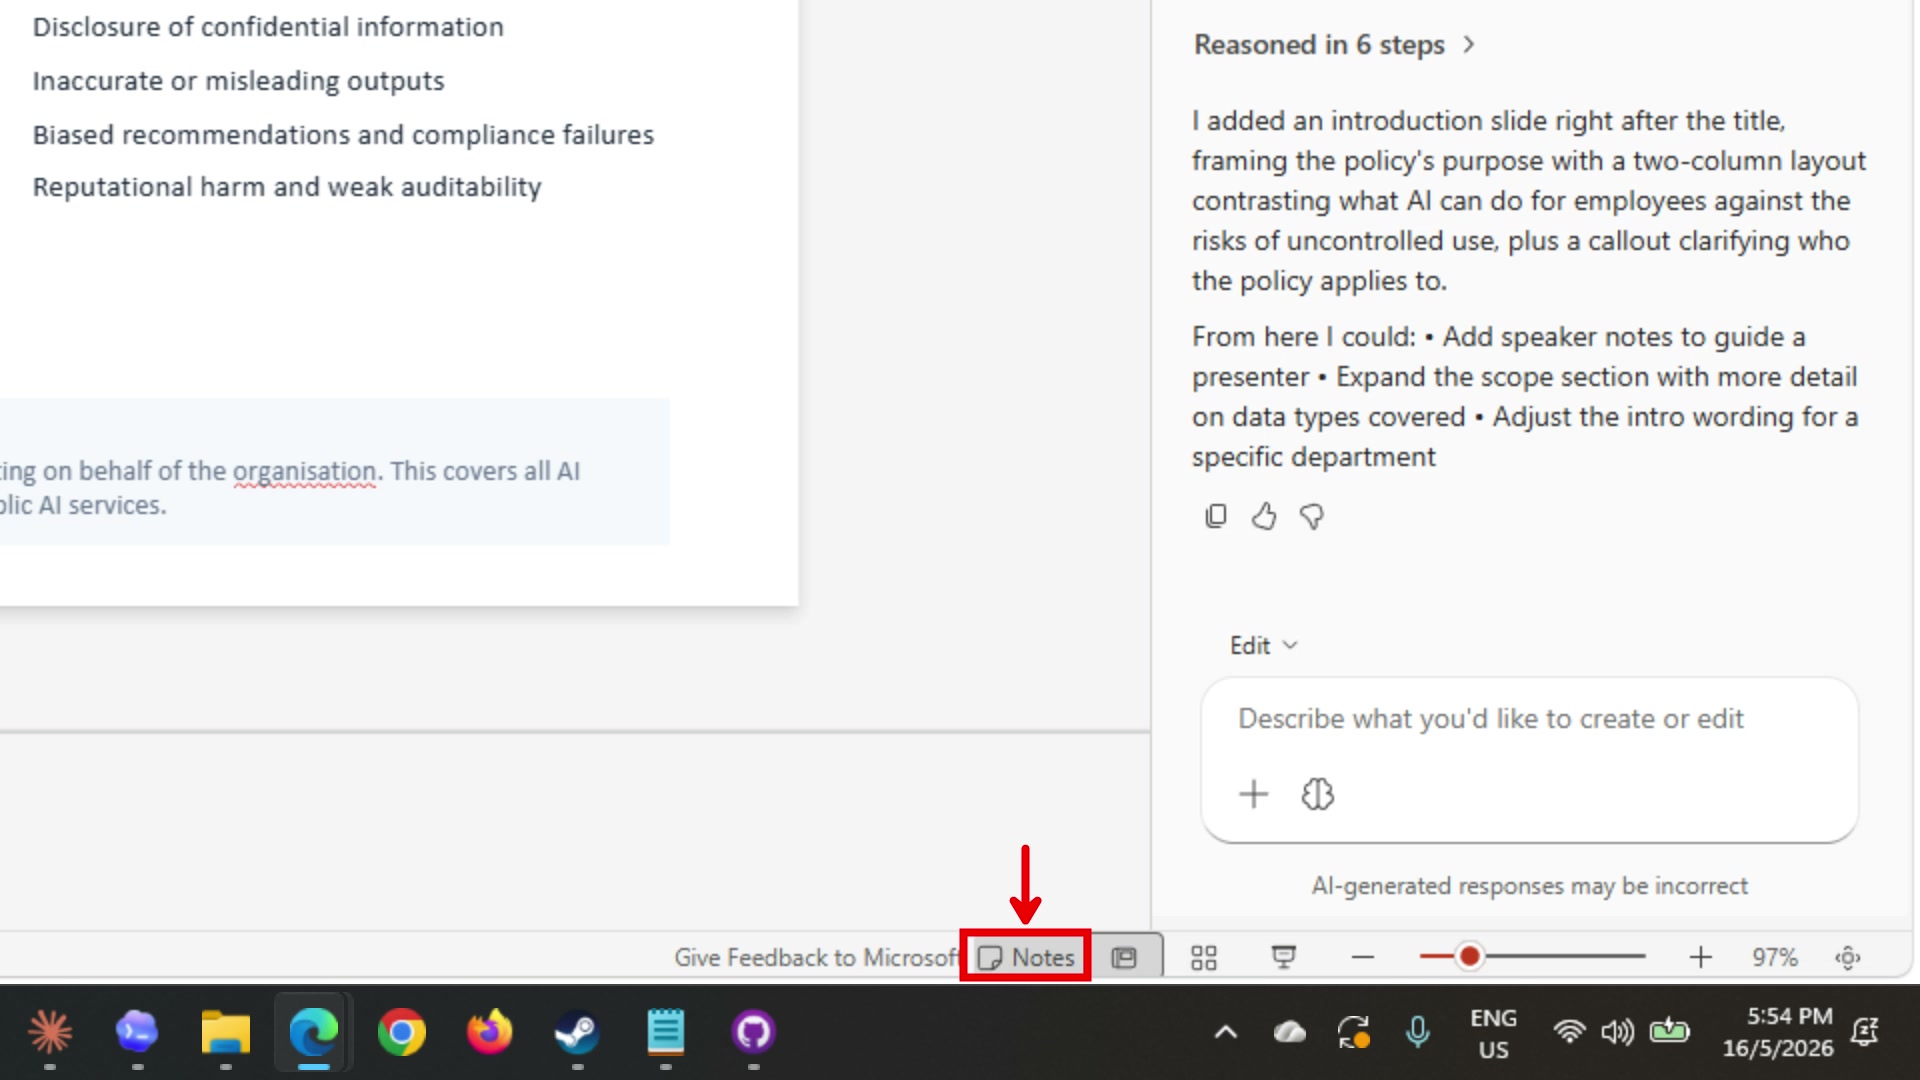The width and height of the screenshot is (1920, 1080).
Task: Open Steam from taskbar
Action: click(x=577, y=1032)
